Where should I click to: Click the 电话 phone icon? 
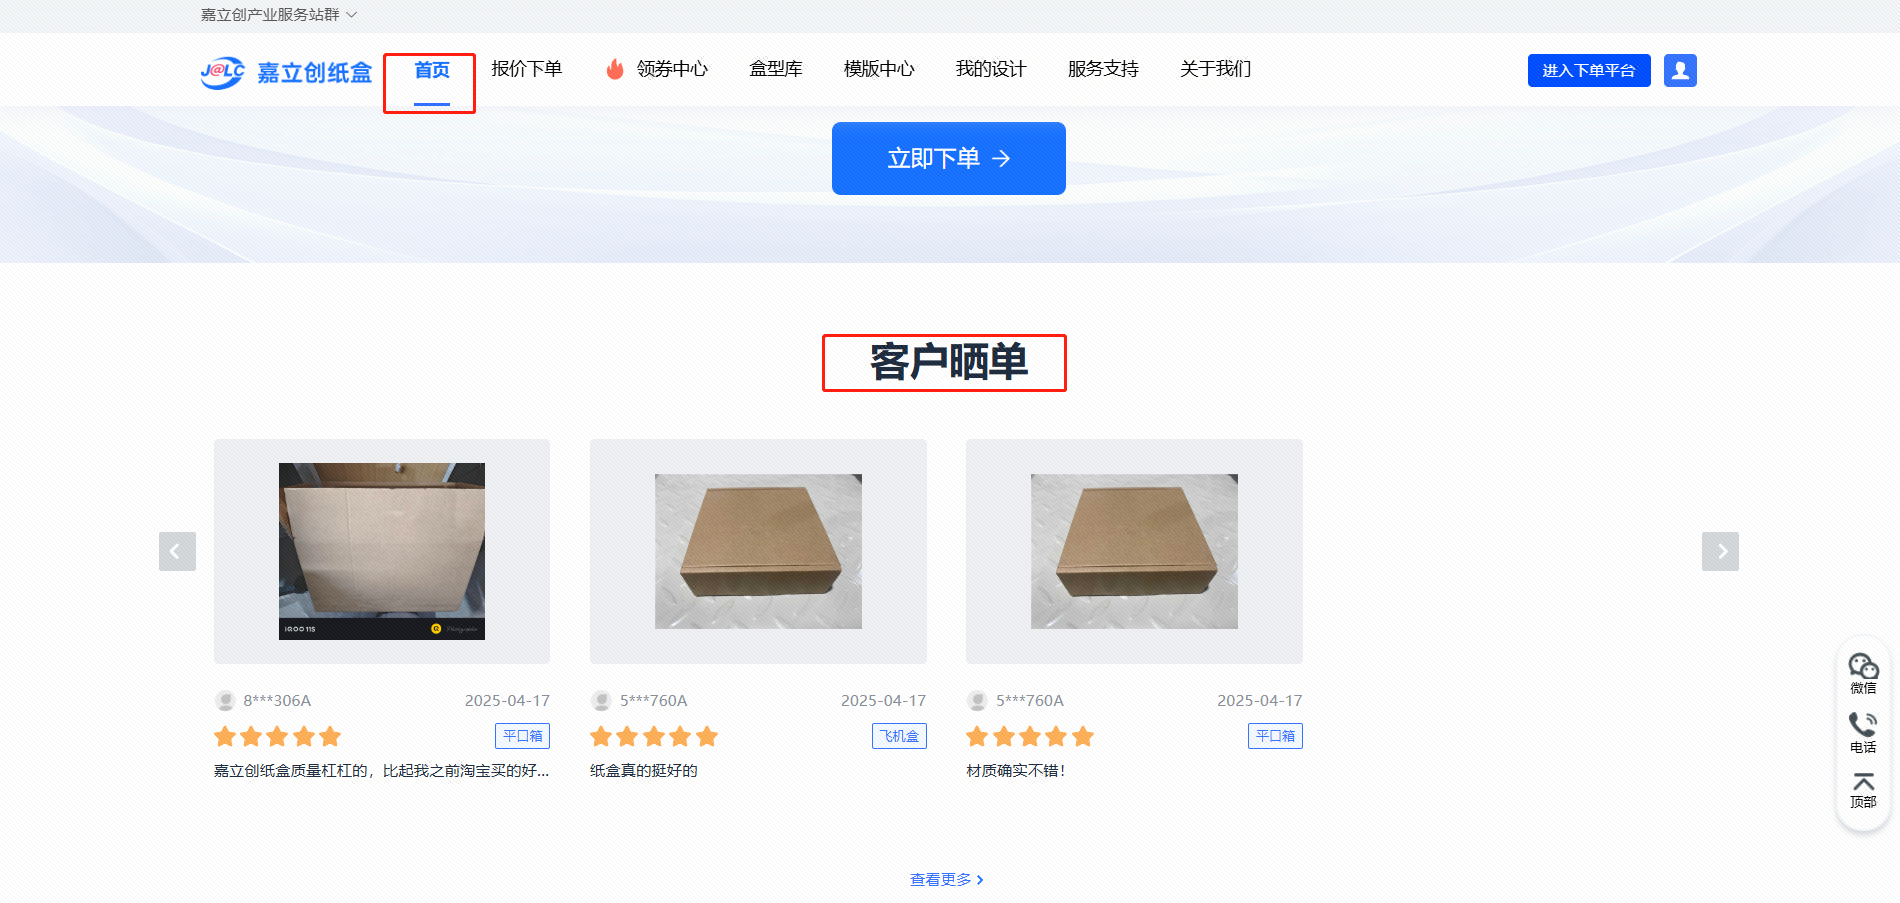[x=1863, y=732]
